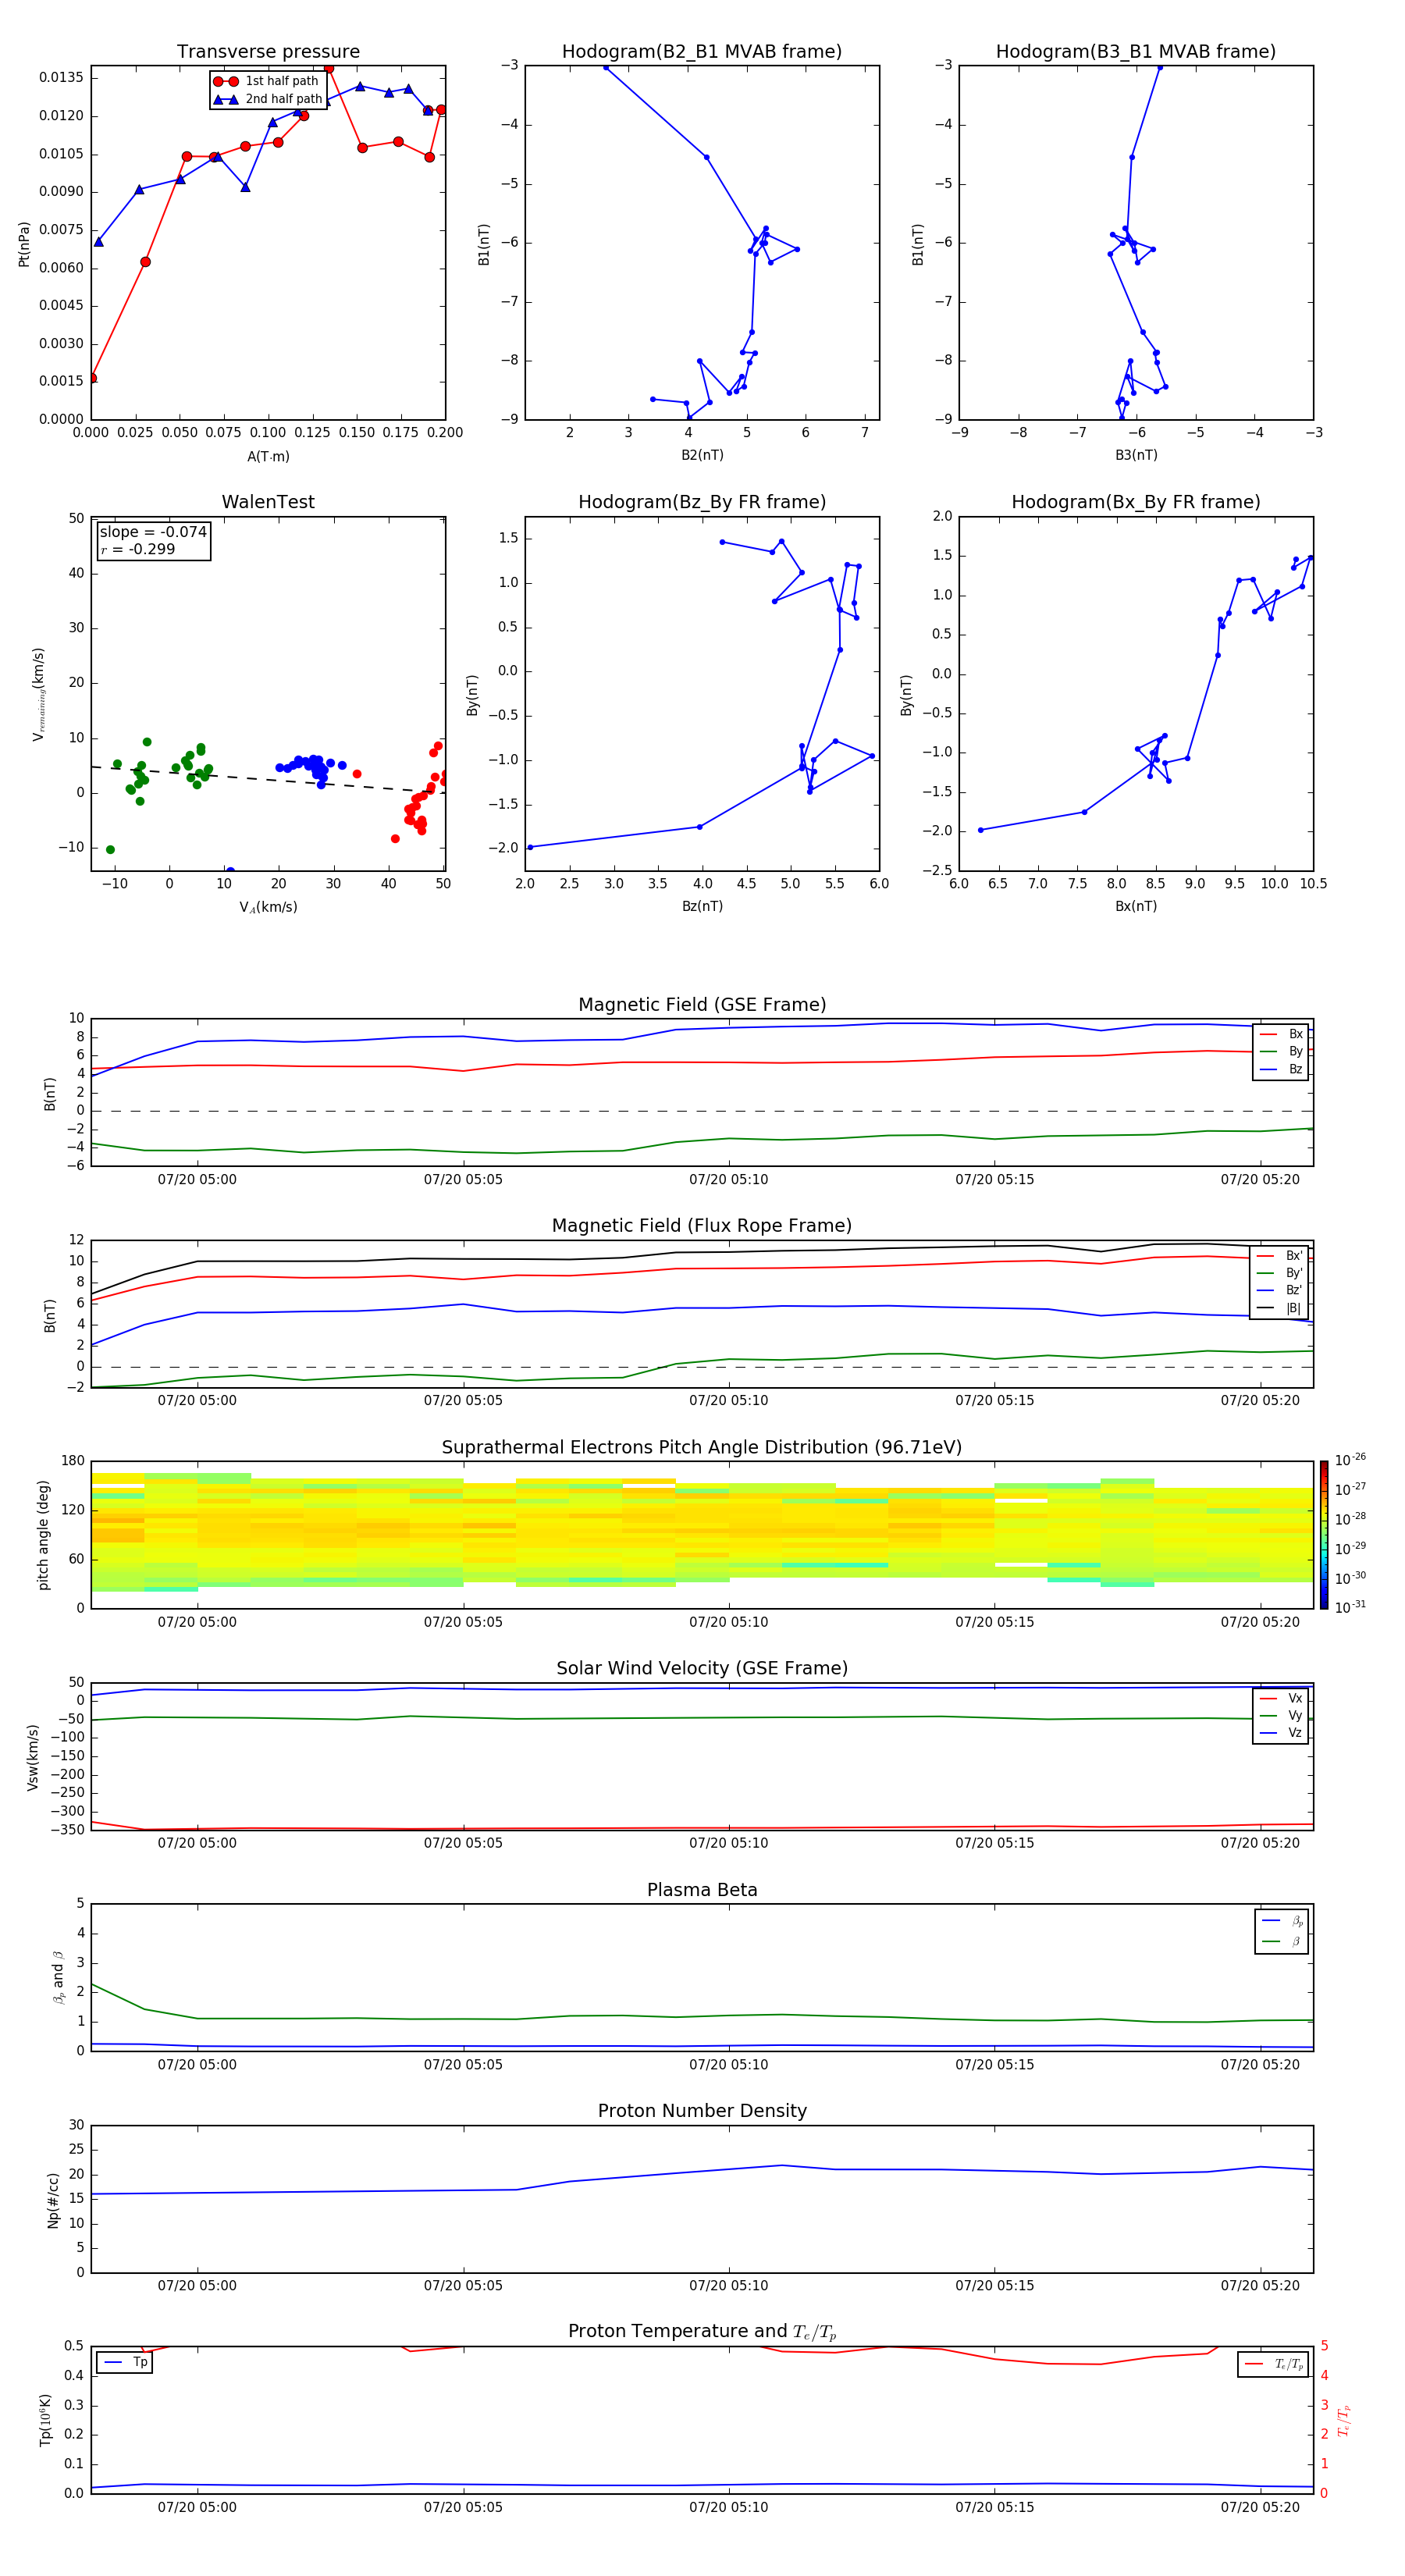Select the β entry in Plasma Beta legend

click(1282, 1941)
